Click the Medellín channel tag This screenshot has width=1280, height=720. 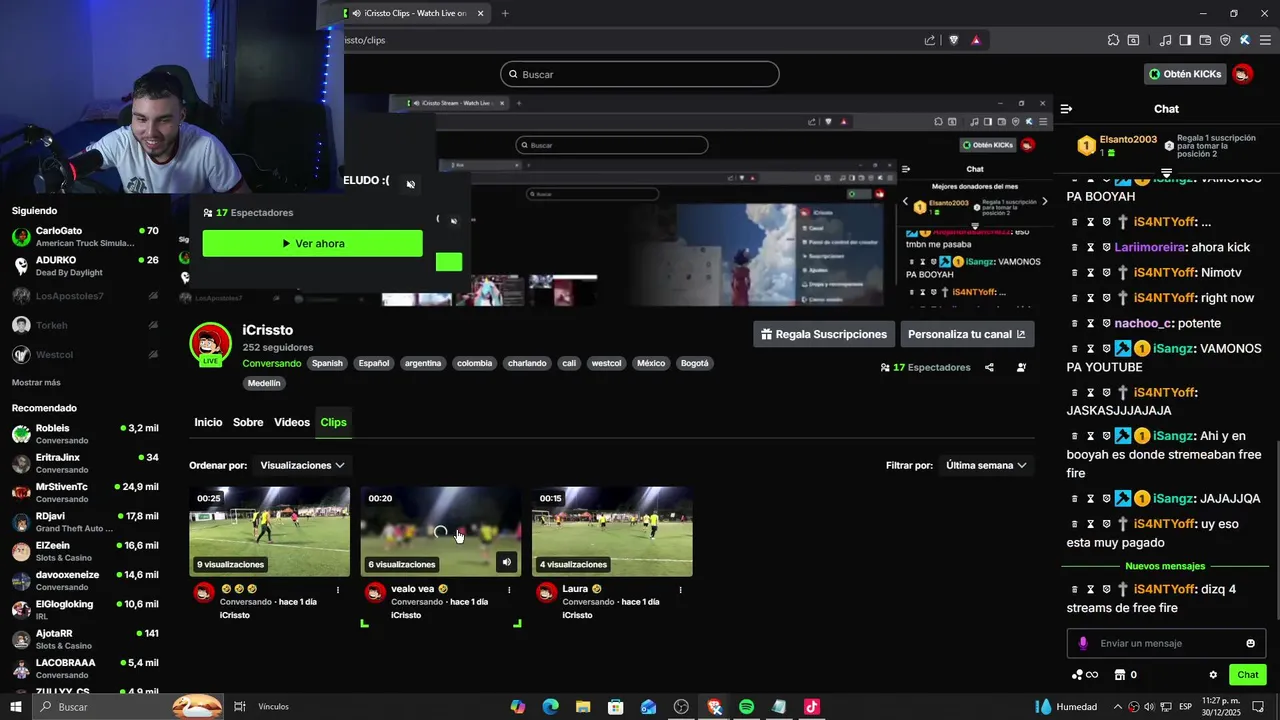click(x=264, y=383)
